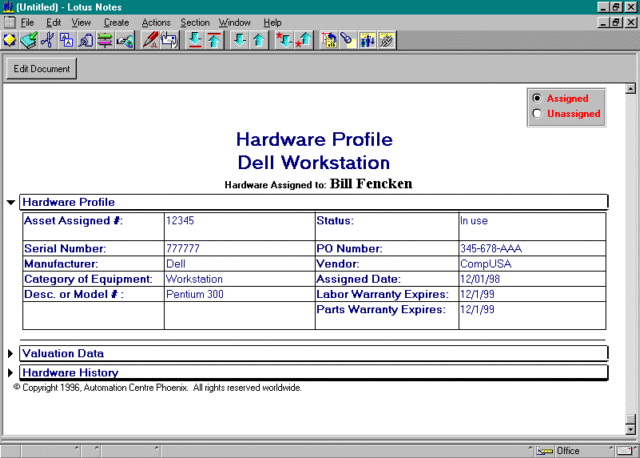Click the Hardware History section header

tap(314, 372)
